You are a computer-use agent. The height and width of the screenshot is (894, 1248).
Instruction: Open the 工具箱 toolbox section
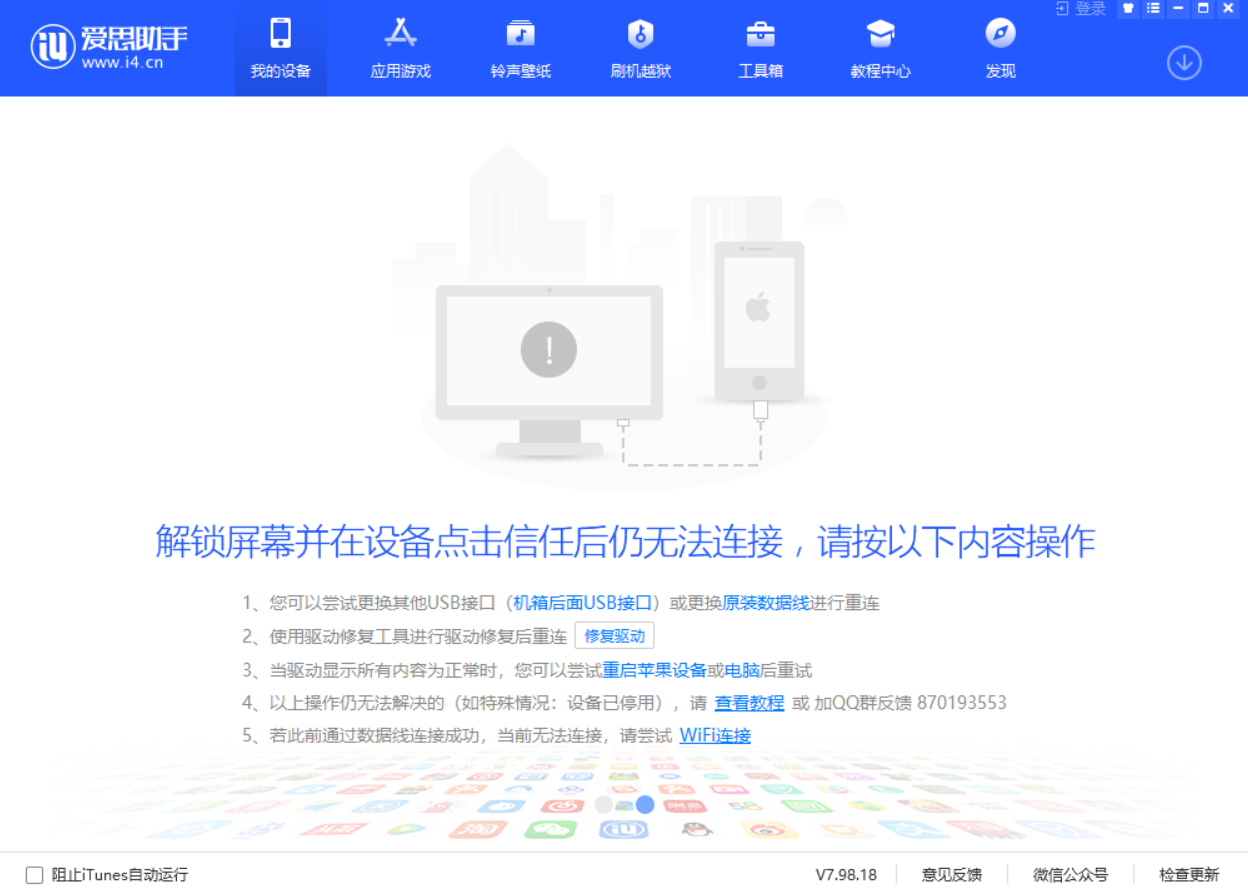pyautogui.click(x=760, y=47)
